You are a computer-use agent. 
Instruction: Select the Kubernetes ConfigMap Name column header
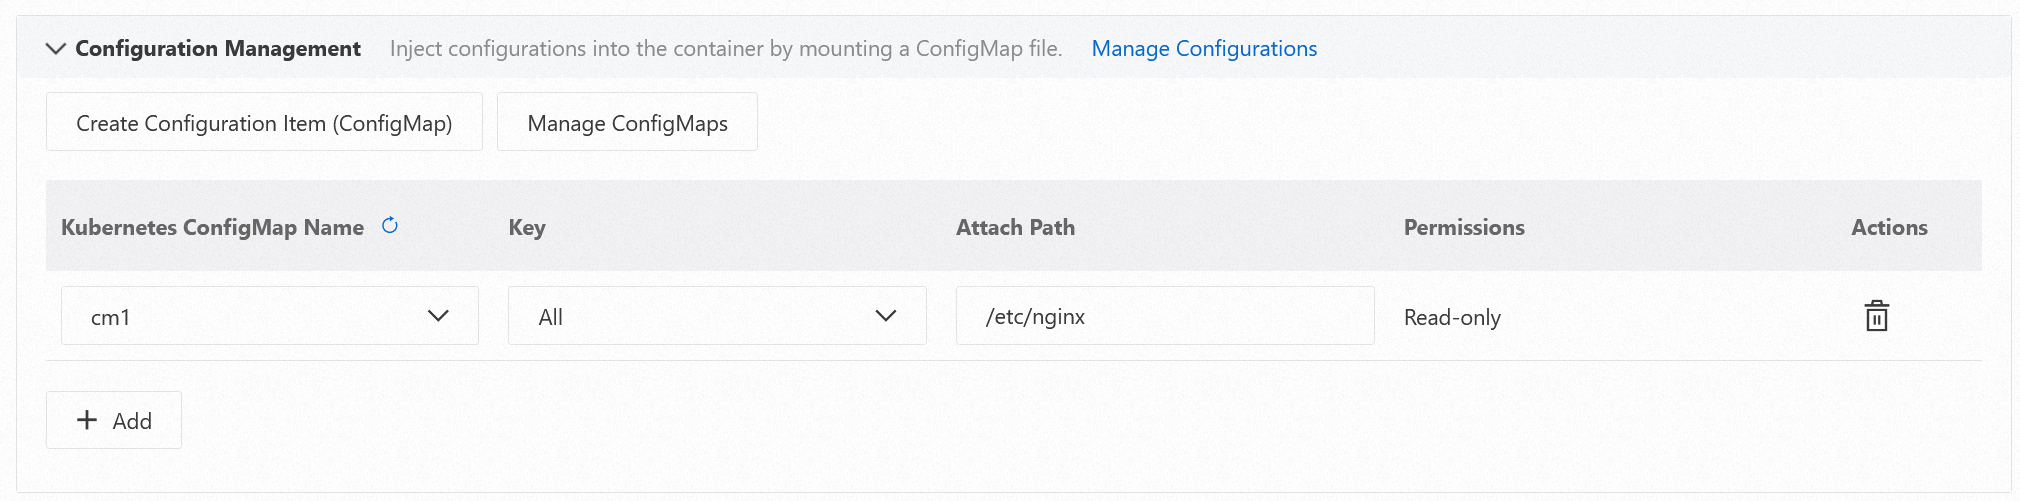(212, 227)
